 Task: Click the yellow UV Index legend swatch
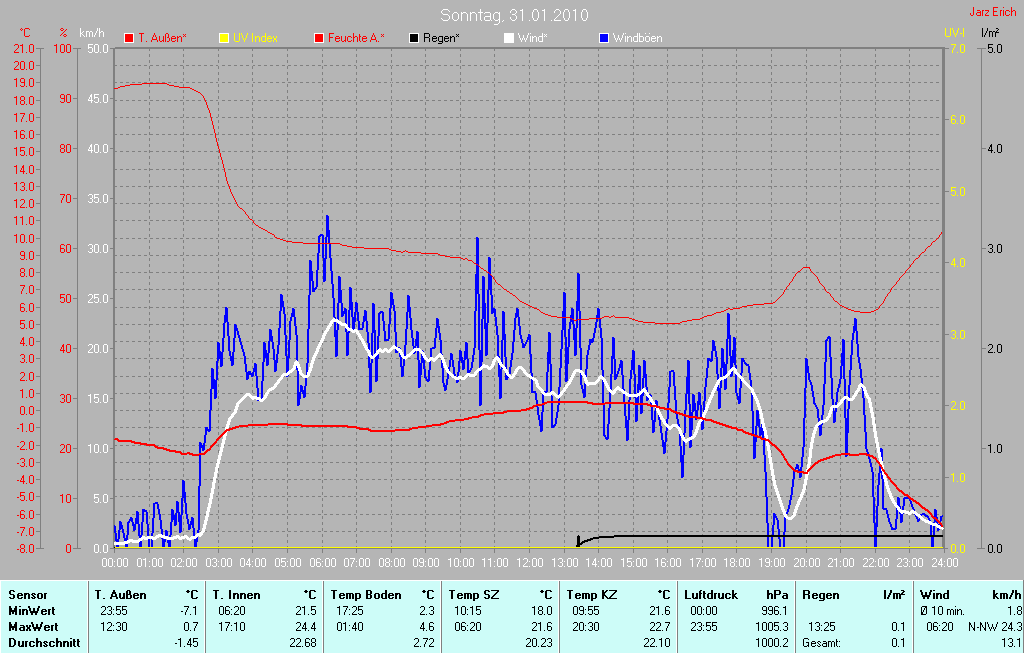point(223,38)
